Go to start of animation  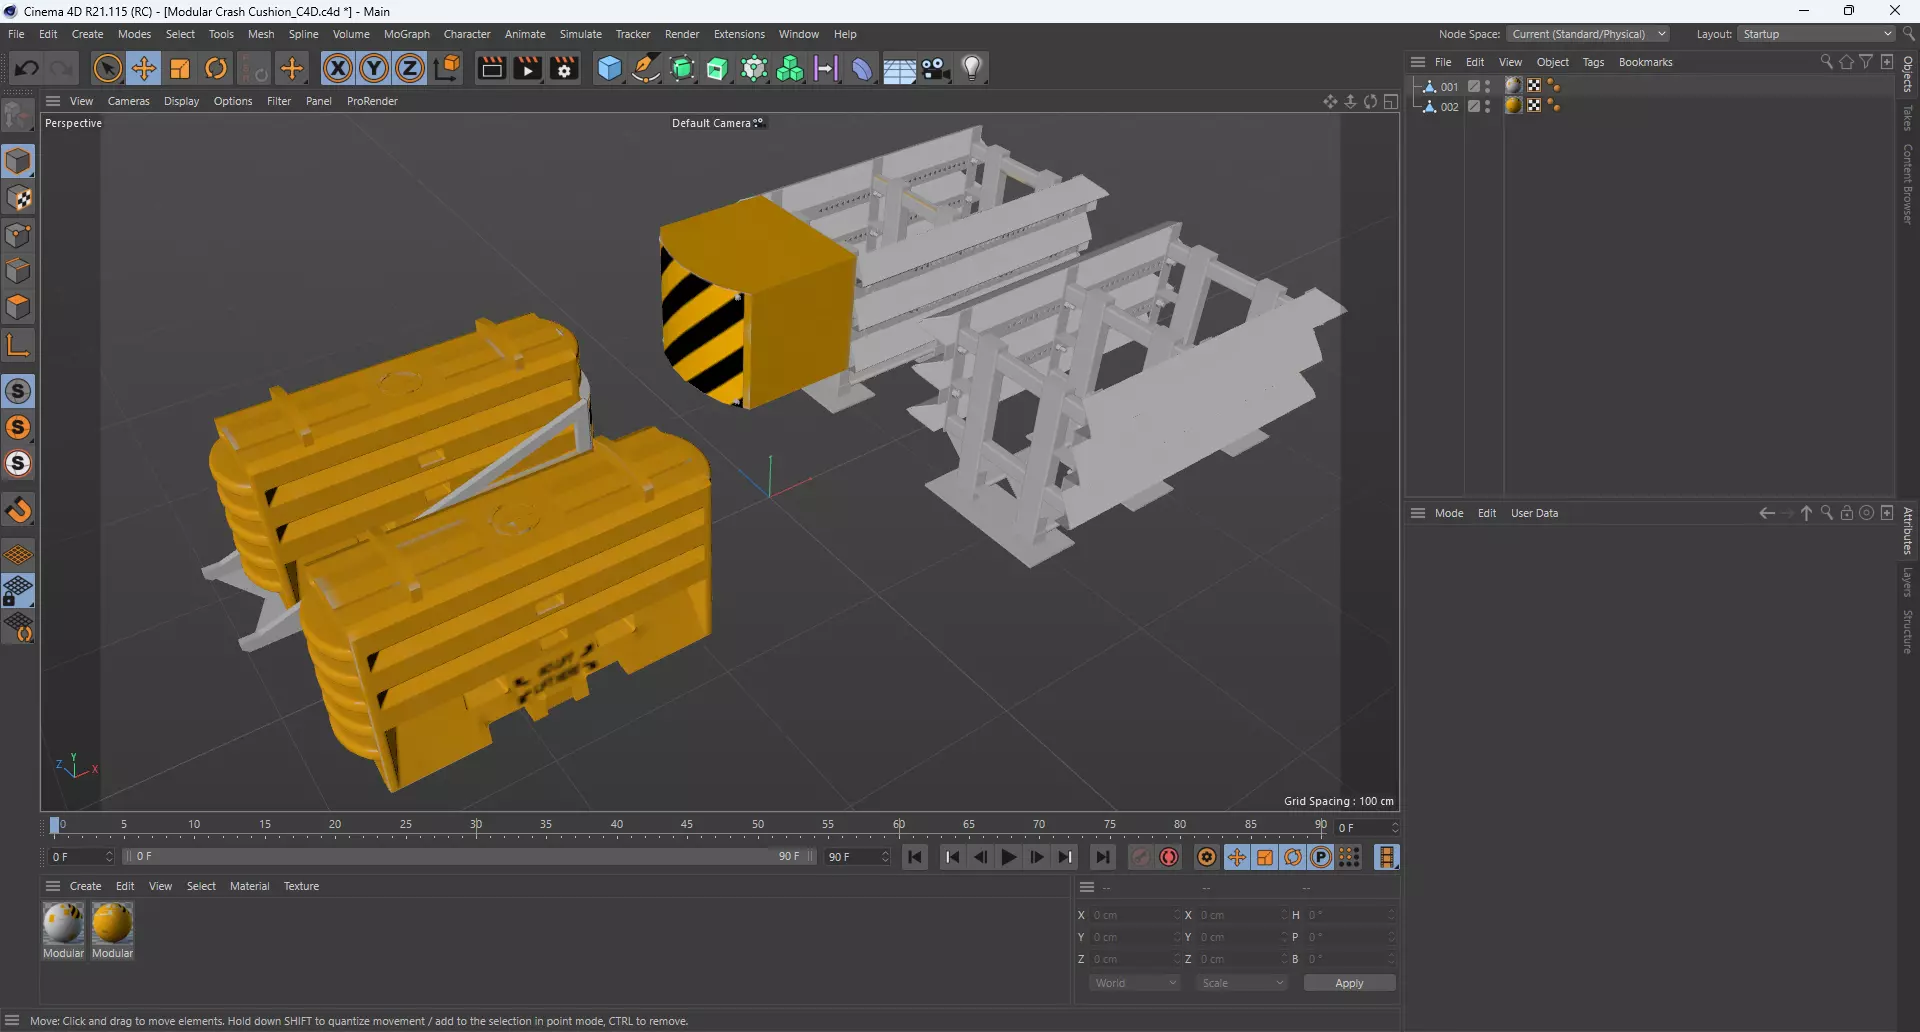(x=914, y=857)
